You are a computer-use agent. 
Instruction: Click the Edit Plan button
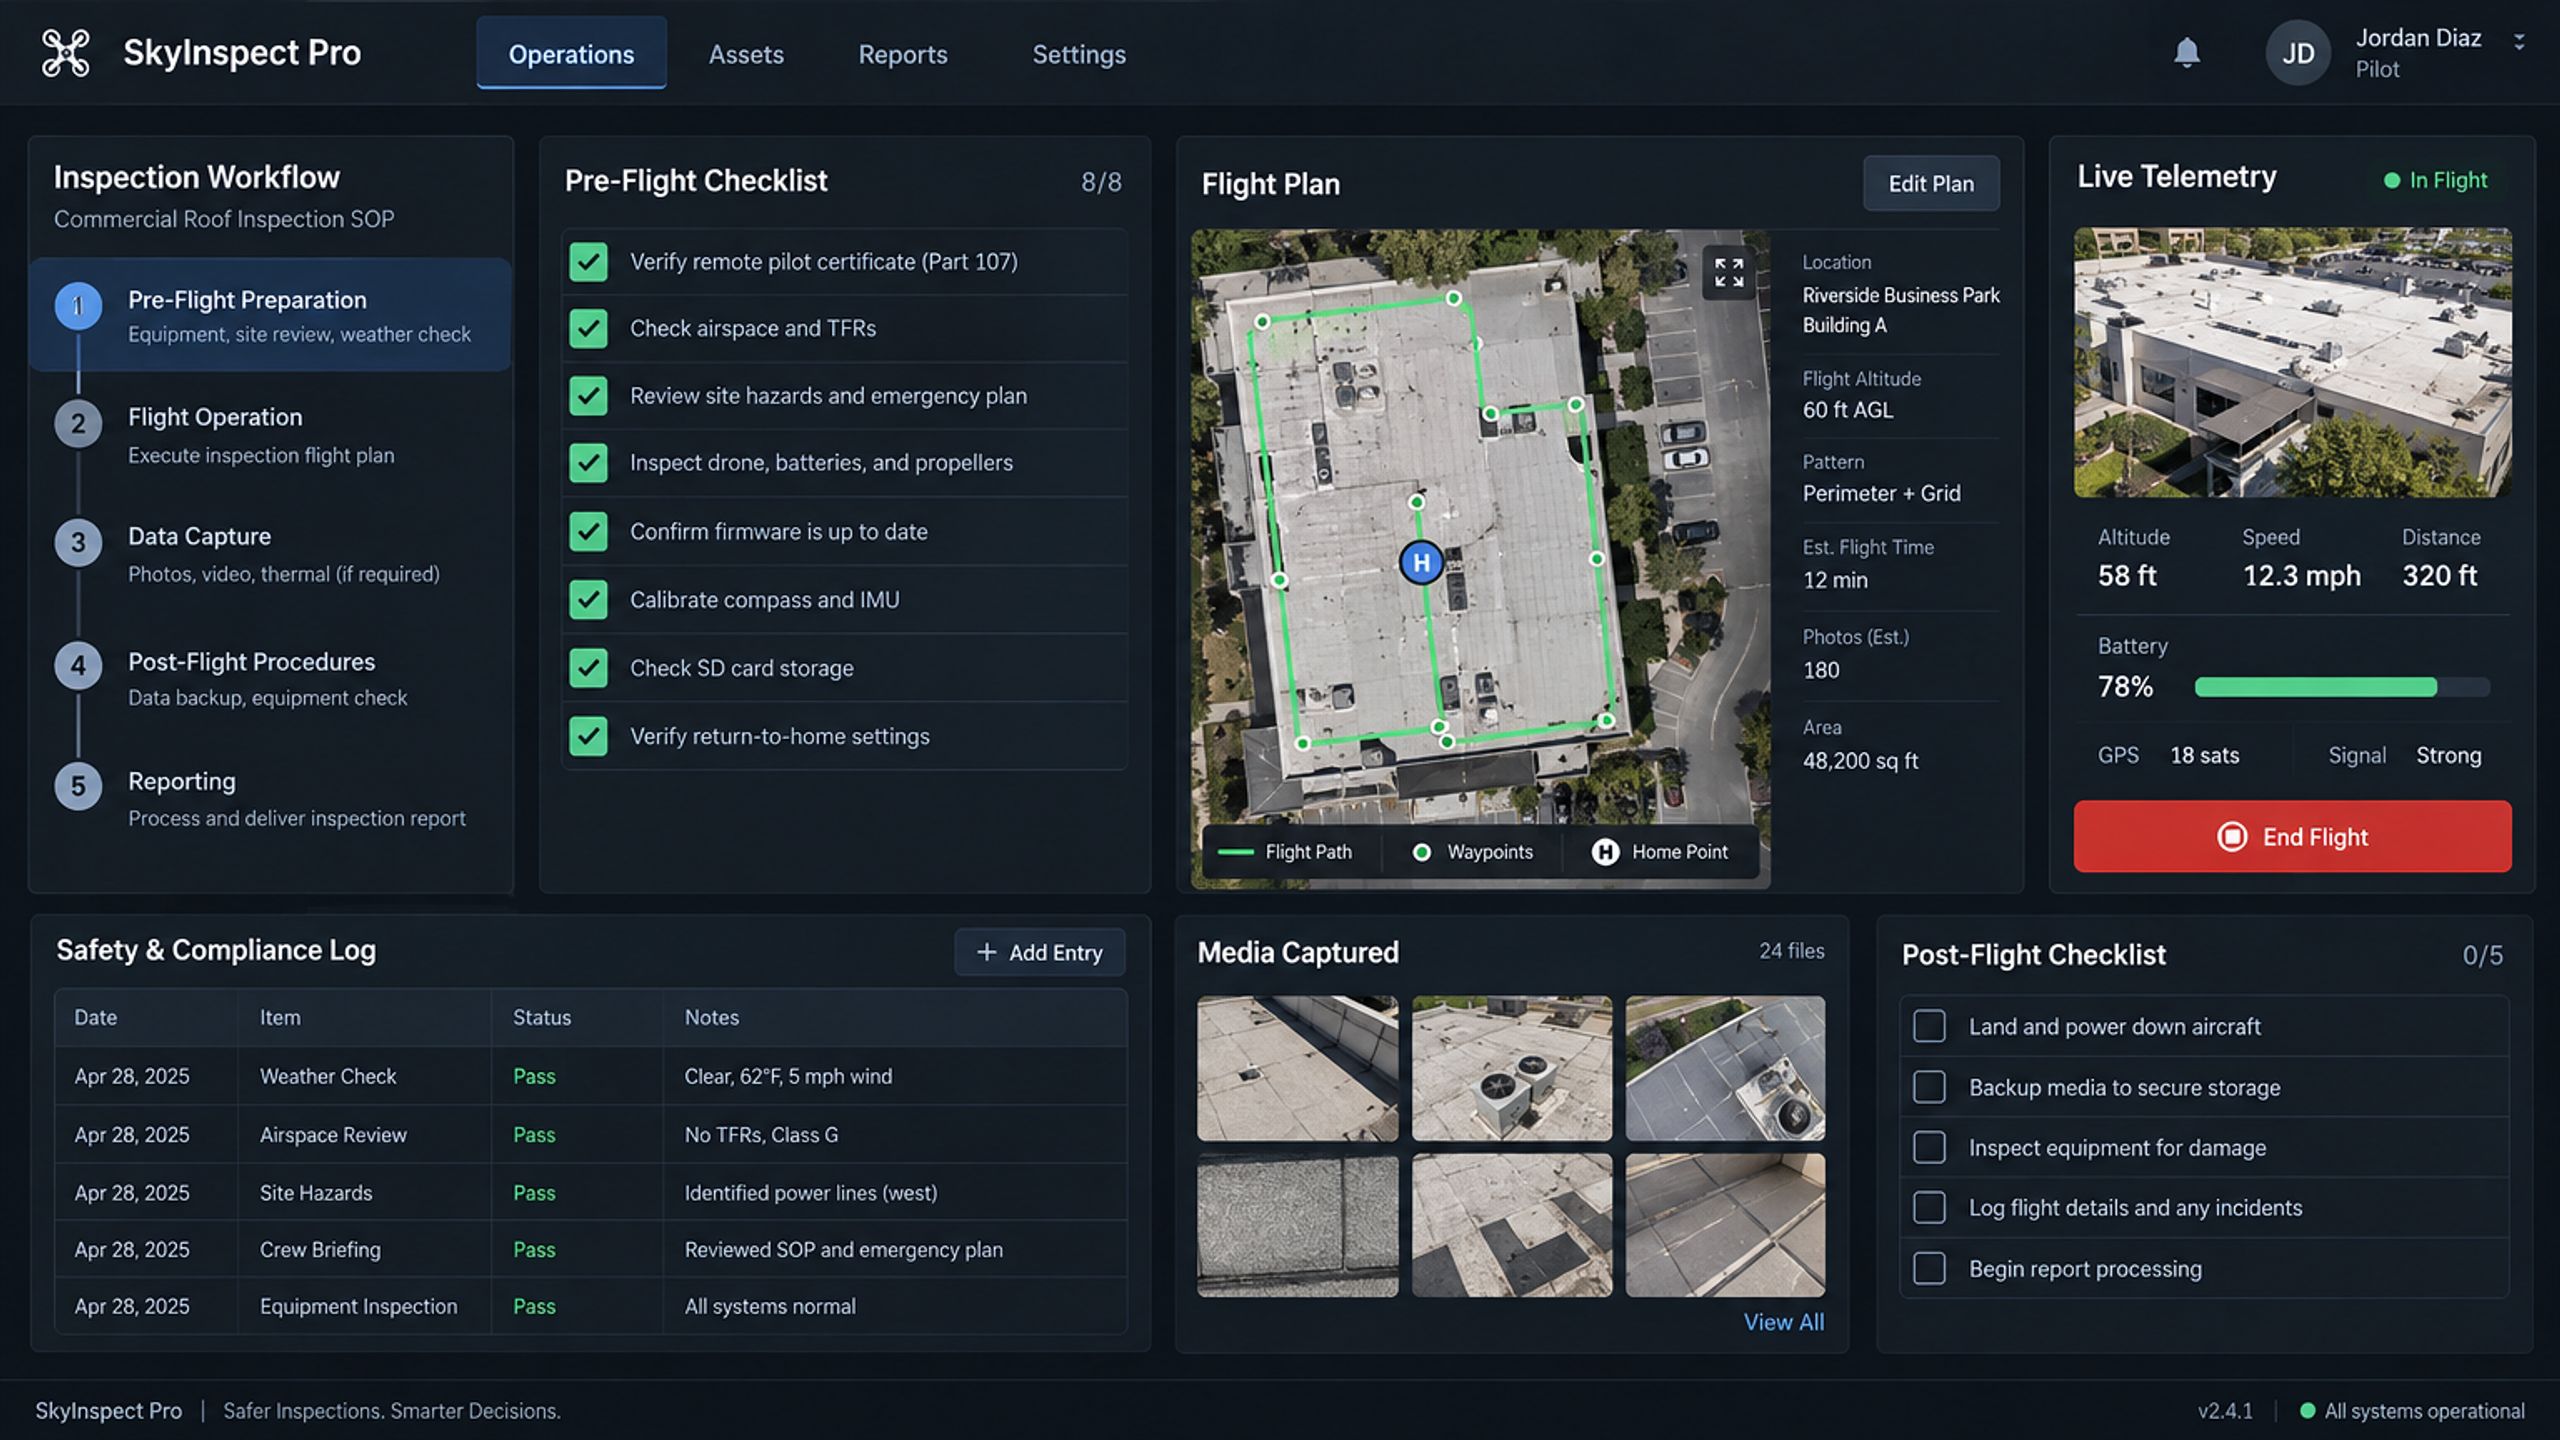[x=1931, y=183]
